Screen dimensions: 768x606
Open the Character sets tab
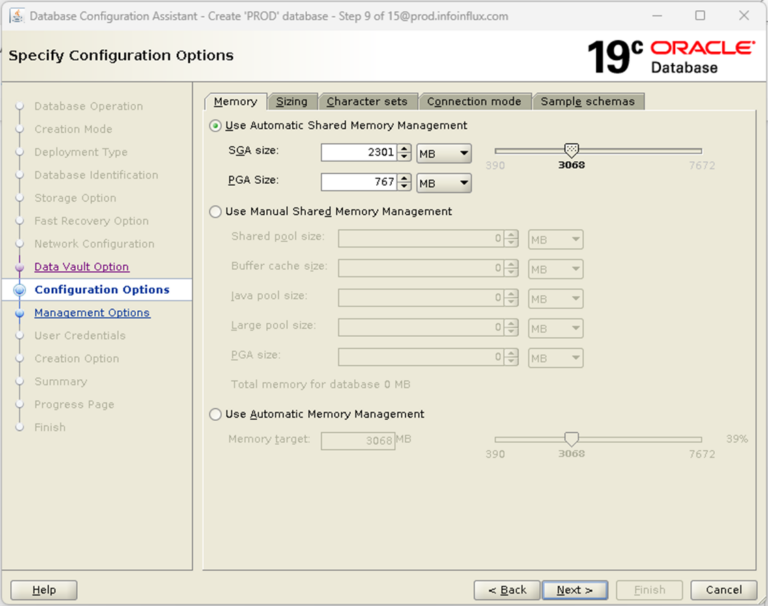click(x=367, y=101)
